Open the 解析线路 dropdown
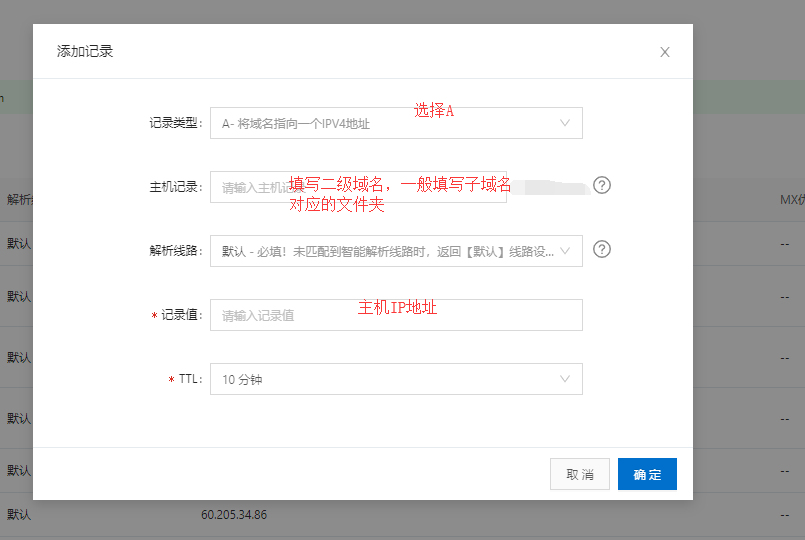The image size is (805, 540). click(x=396, y=251)
